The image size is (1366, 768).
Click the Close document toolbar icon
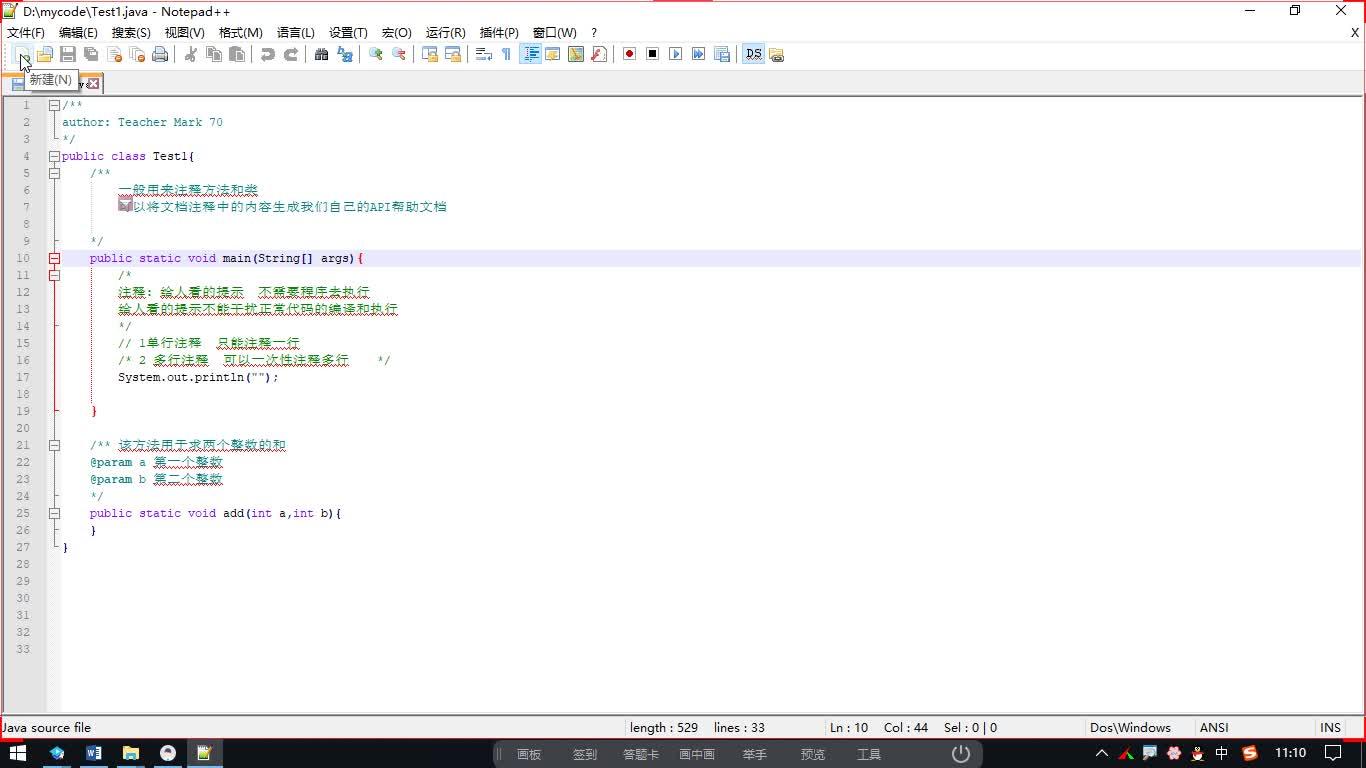point(114,54)
